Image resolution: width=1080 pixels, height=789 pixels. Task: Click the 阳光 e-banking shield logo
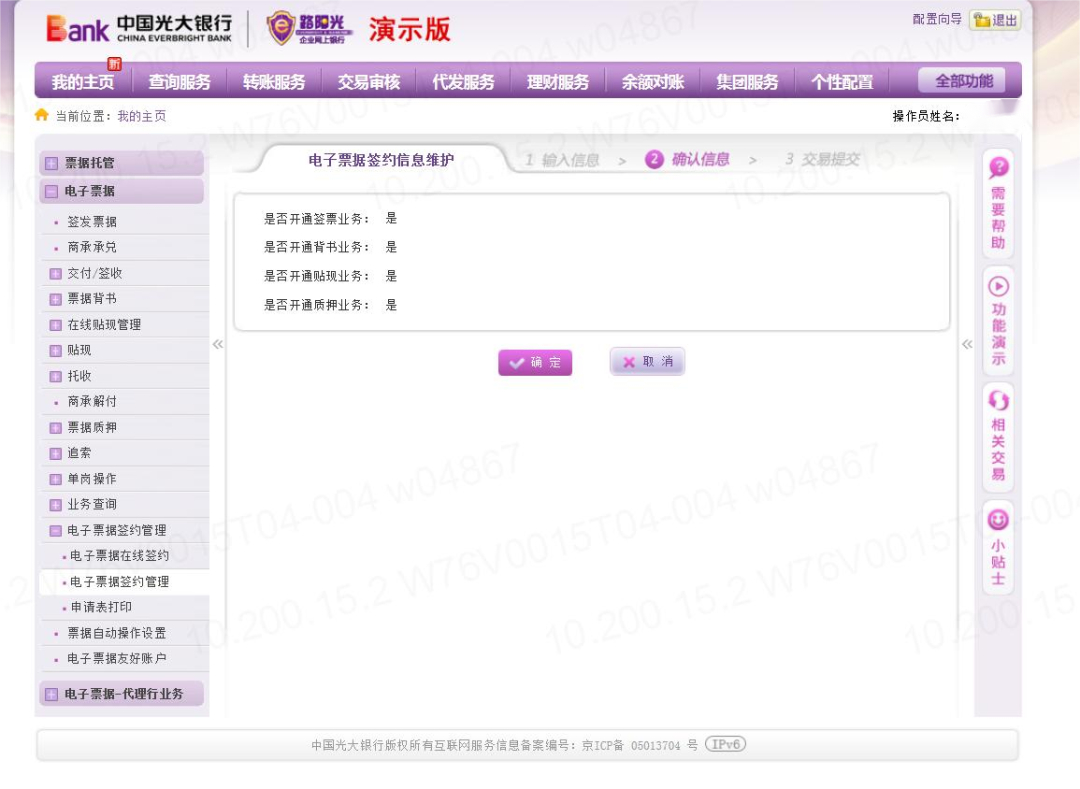310,29
